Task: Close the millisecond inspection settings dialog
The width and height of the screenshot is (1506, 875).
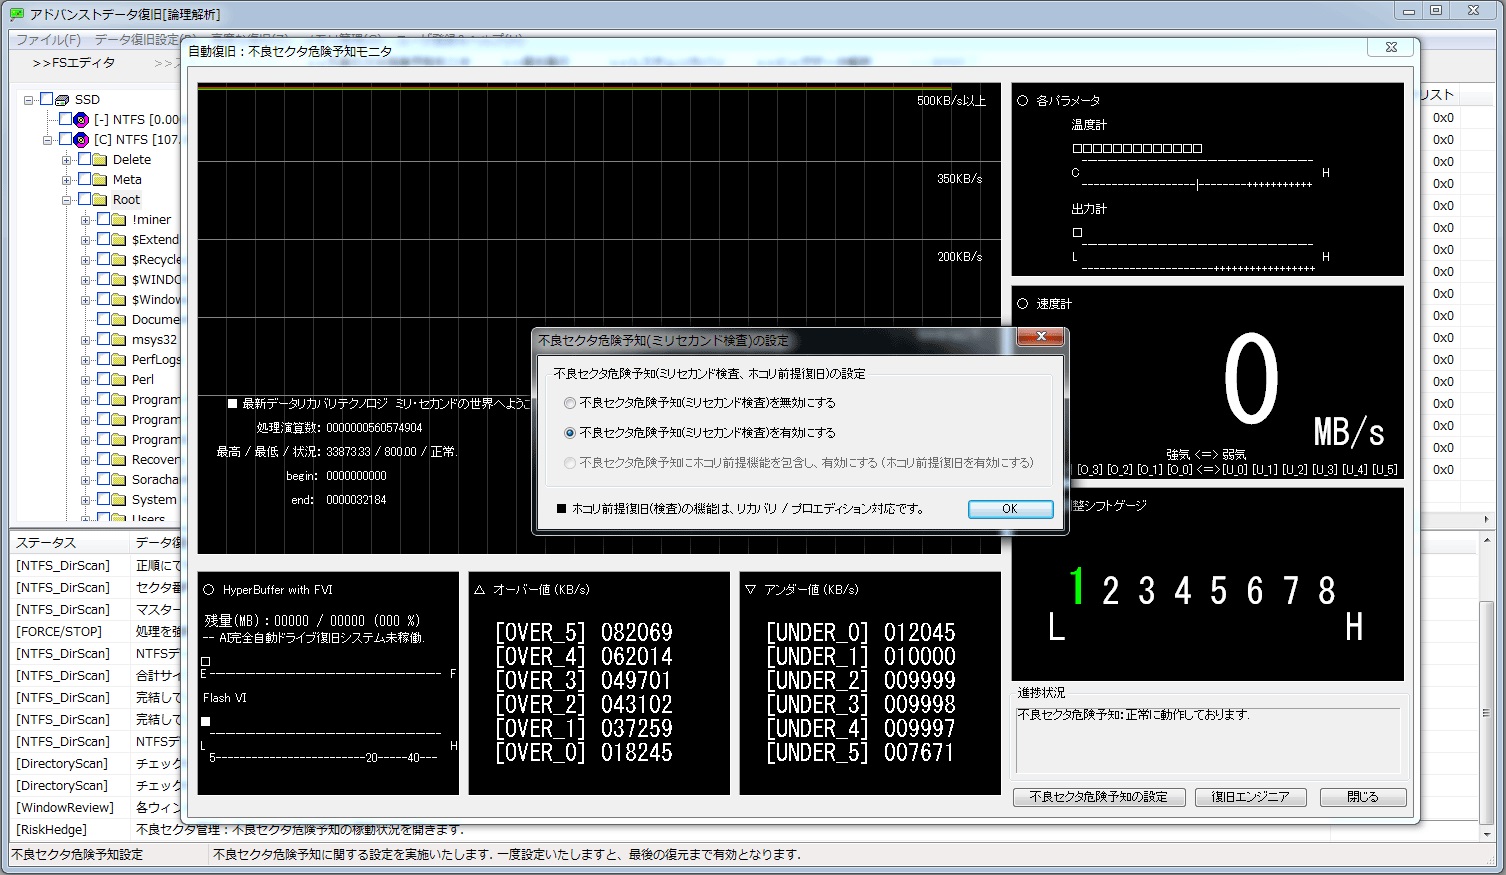Action: click(1040, 337)
